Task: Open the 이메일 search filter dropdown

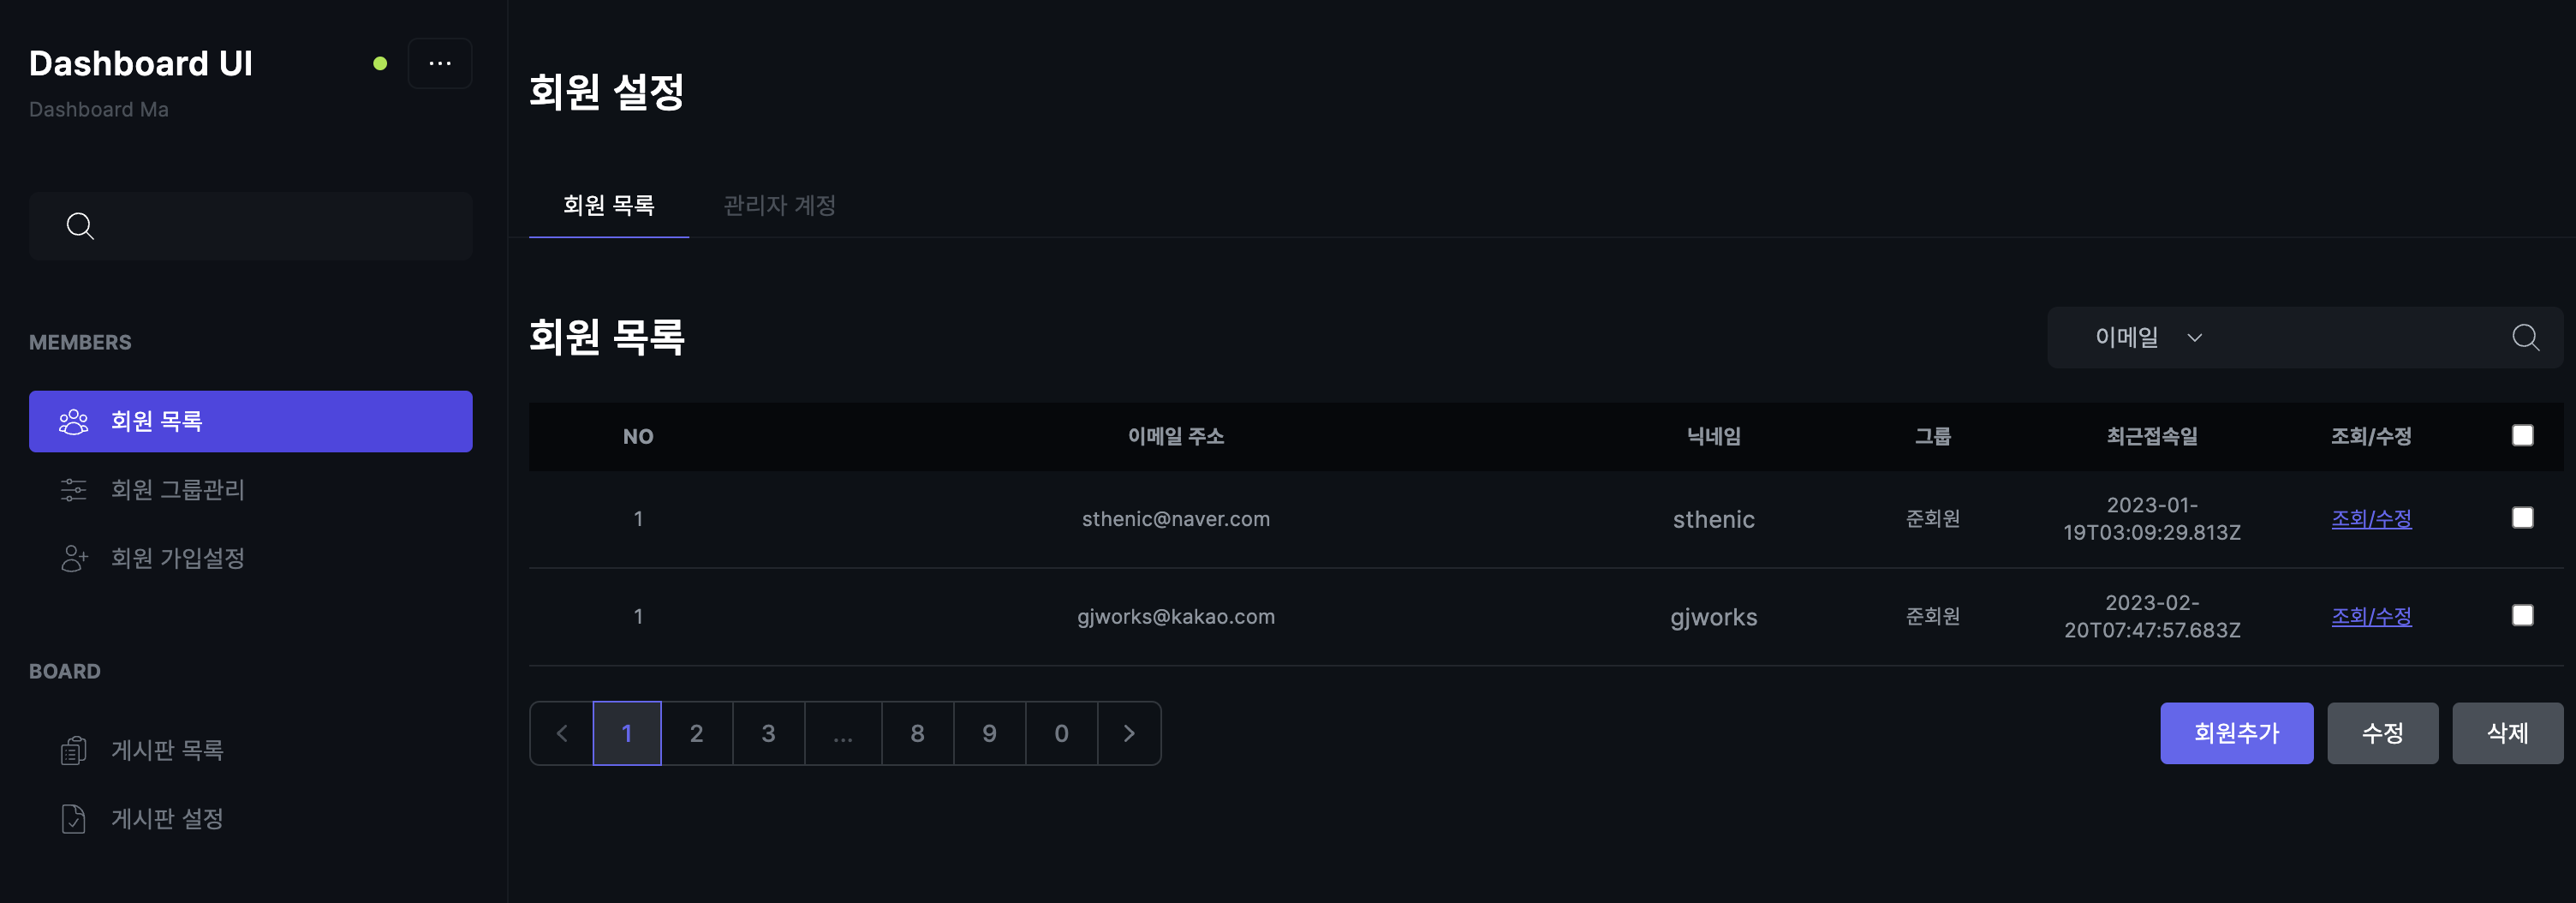Action: (2148, 338)
